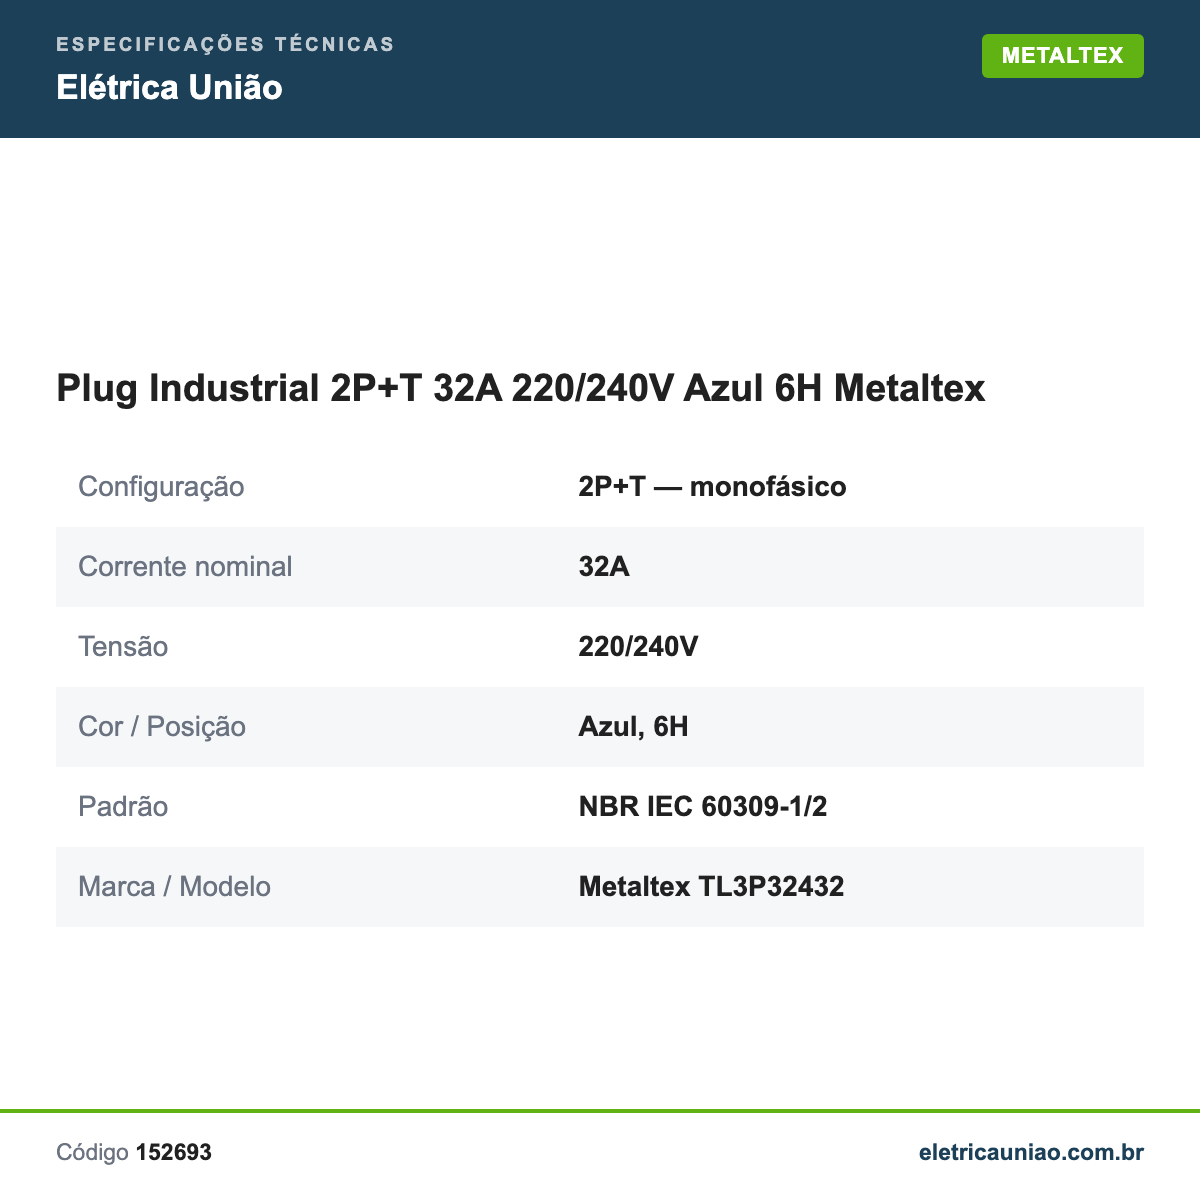Open the eletricauniao.com.br link
The width and height of the screenshot is (1200, 1200).
1031,1152
